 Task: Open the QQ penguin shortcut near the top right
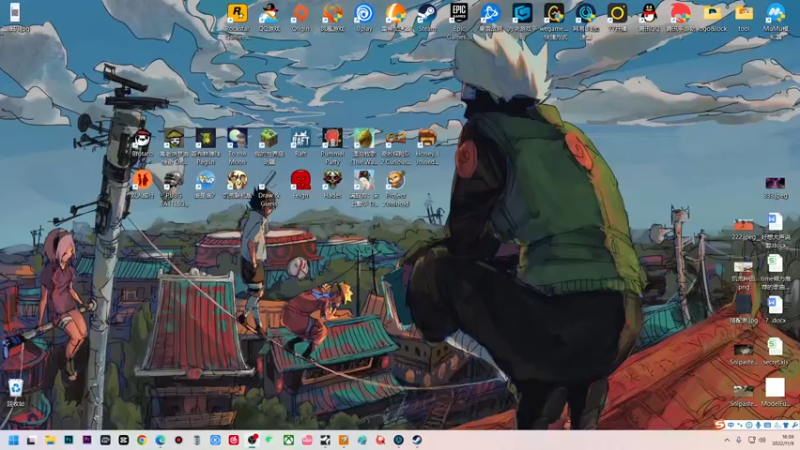click(648, 14)
